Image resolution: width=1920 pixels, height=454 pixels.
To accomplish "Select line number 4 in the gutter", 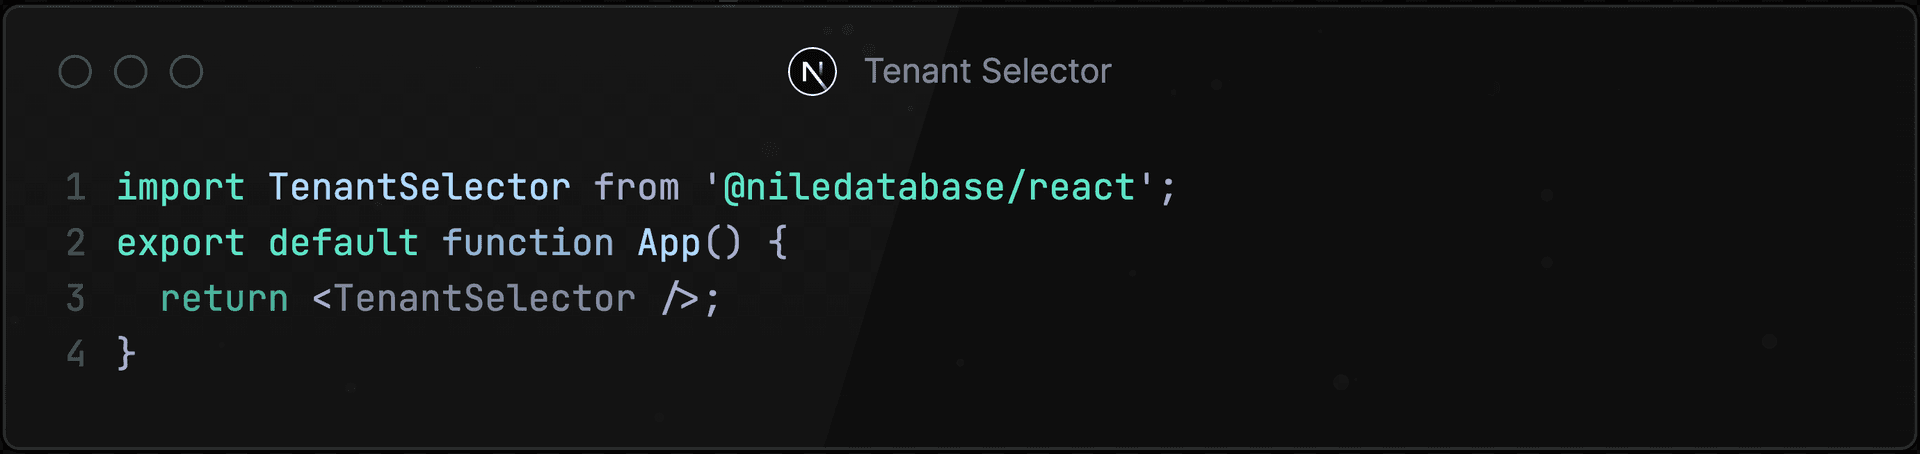I will tap(76, 354).
